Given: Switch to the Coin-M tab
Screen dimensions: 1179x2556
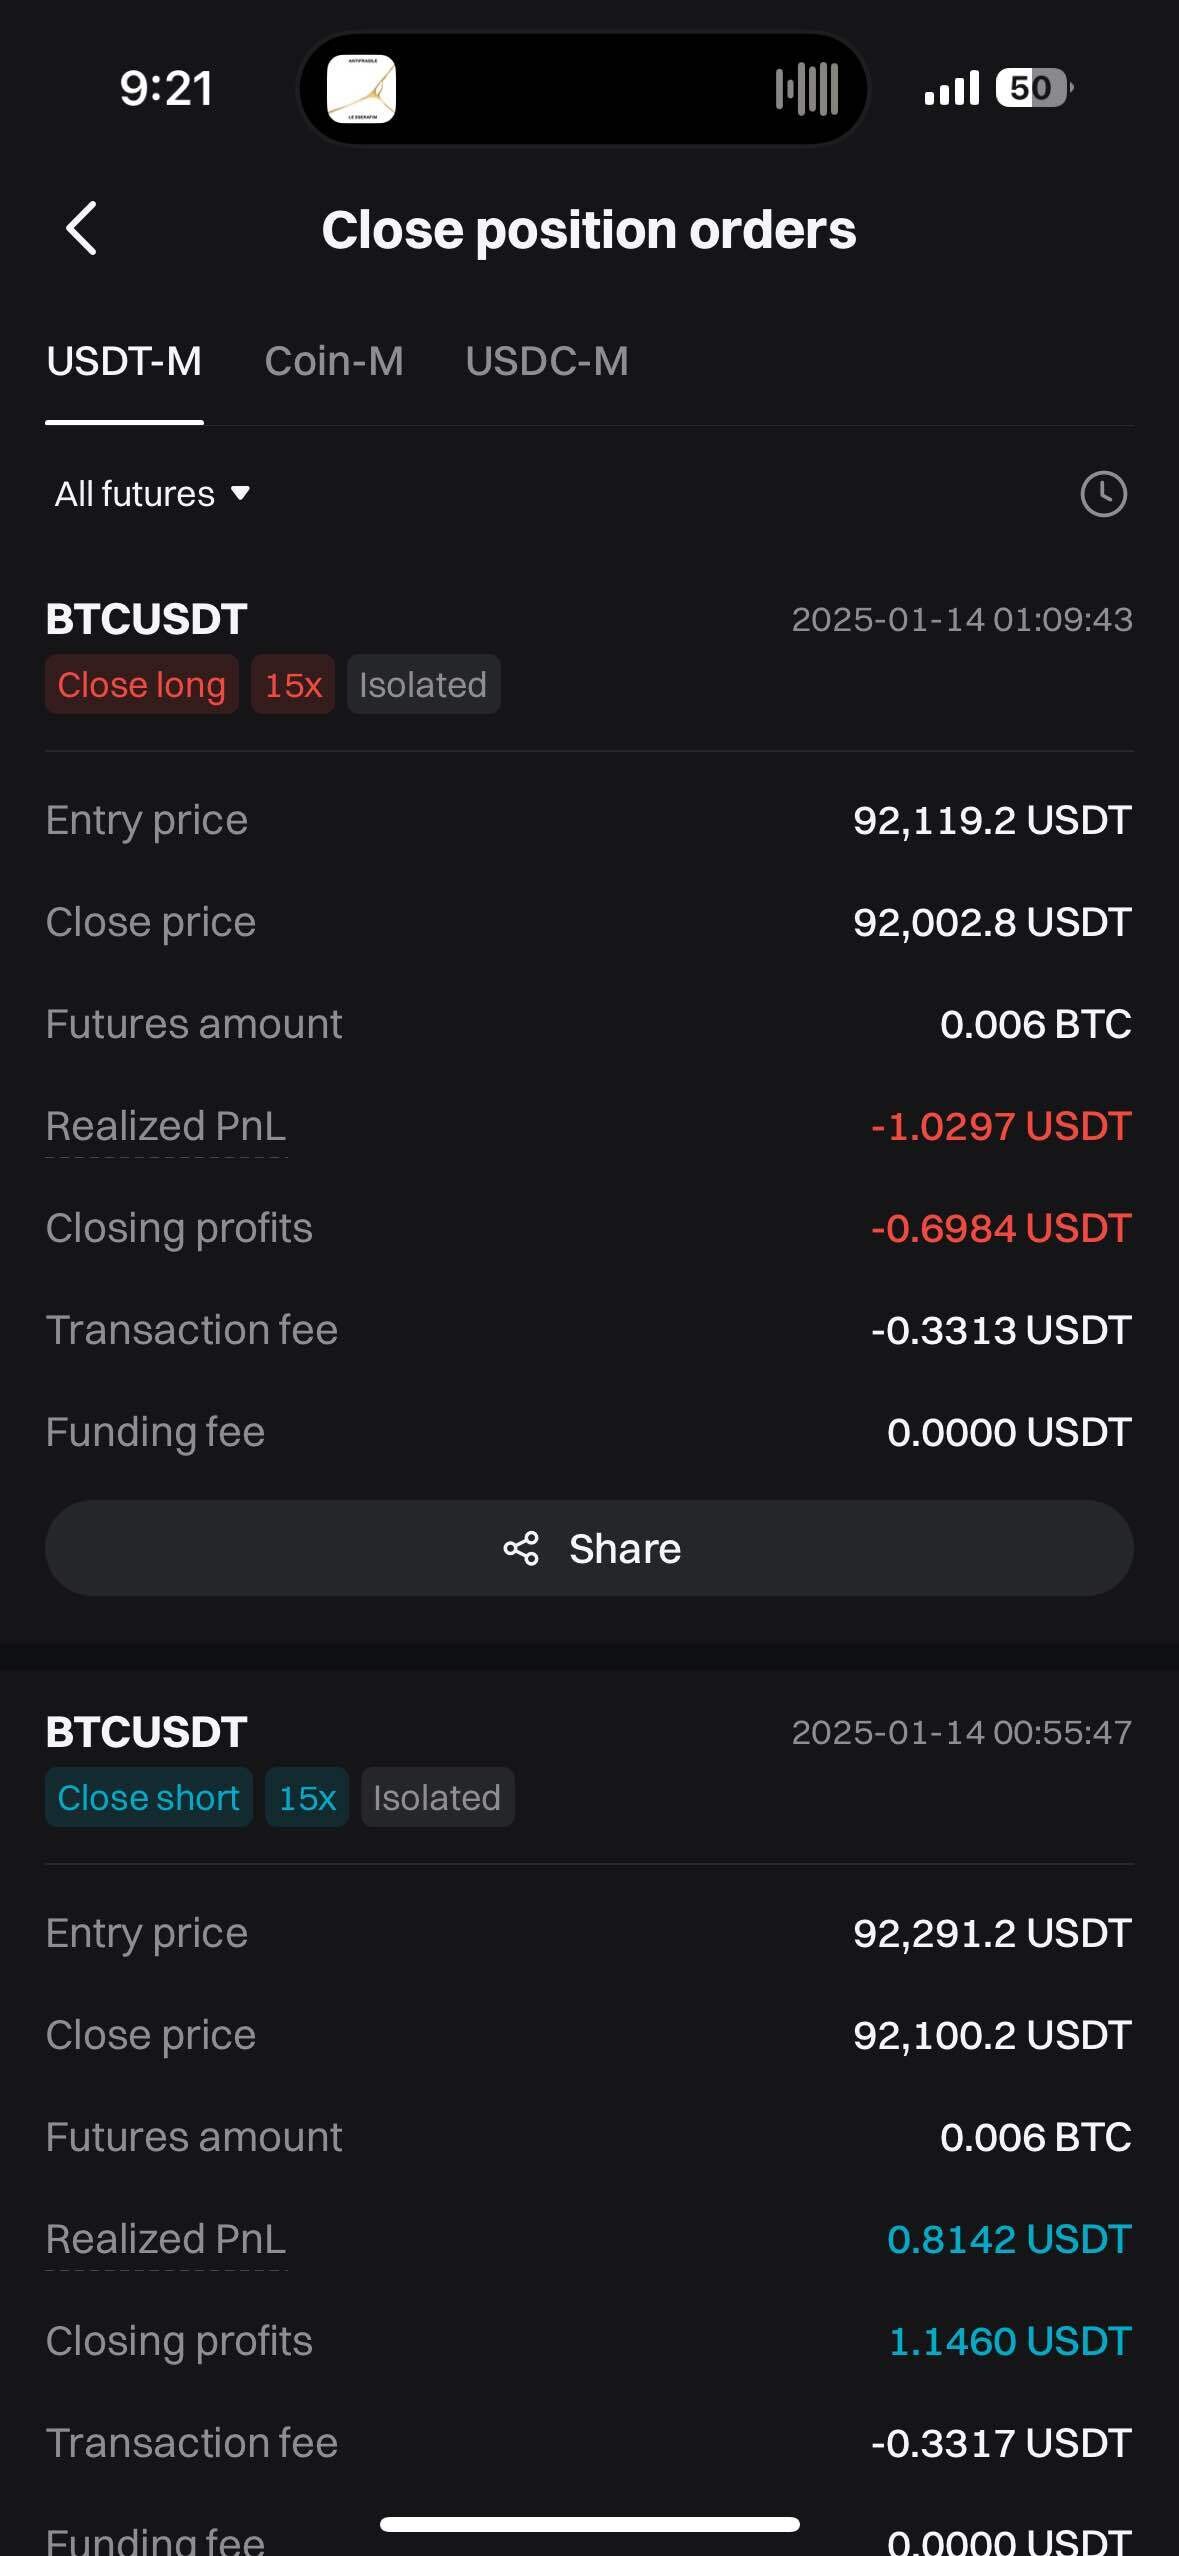Looking at the screenshot, I should click(334, 361).
